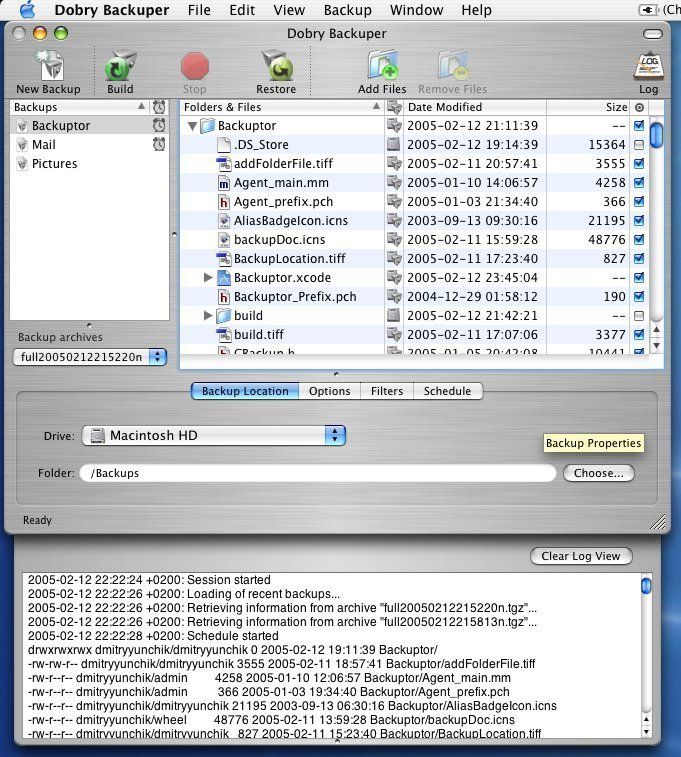The image size is (681, 757).
Task: Expand the Backuptor.xcode item
Action: pos(208,278)
